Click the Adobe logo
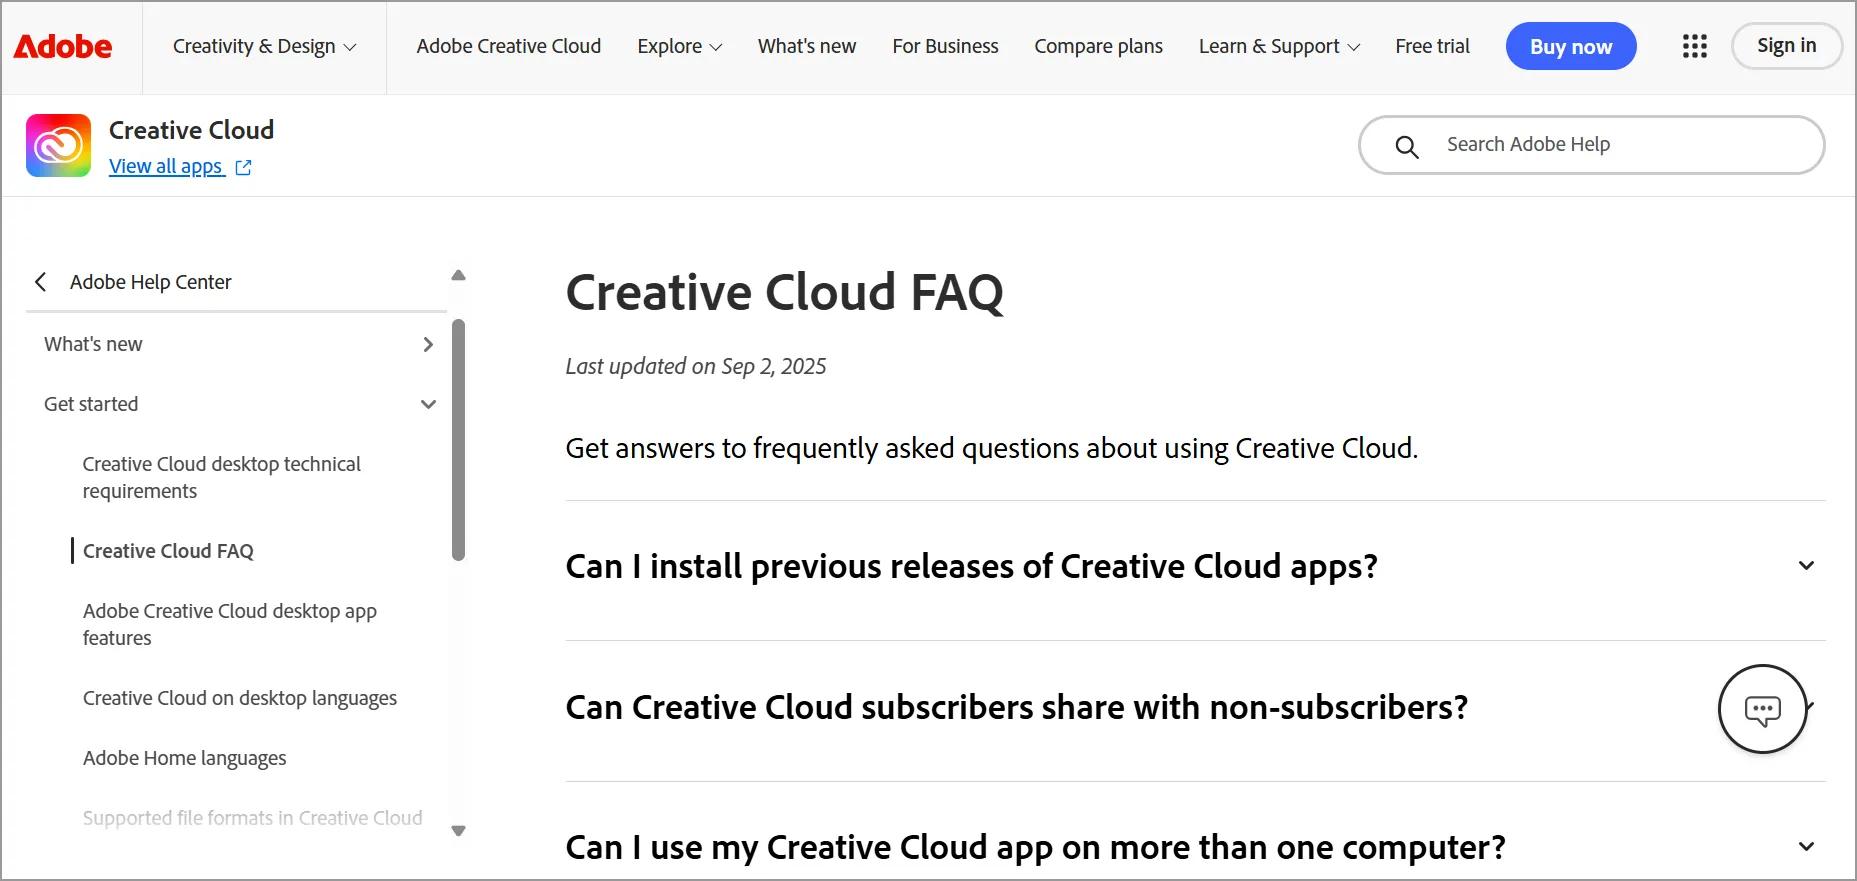Screen dimensions: 1857x881 pos(62,46)
